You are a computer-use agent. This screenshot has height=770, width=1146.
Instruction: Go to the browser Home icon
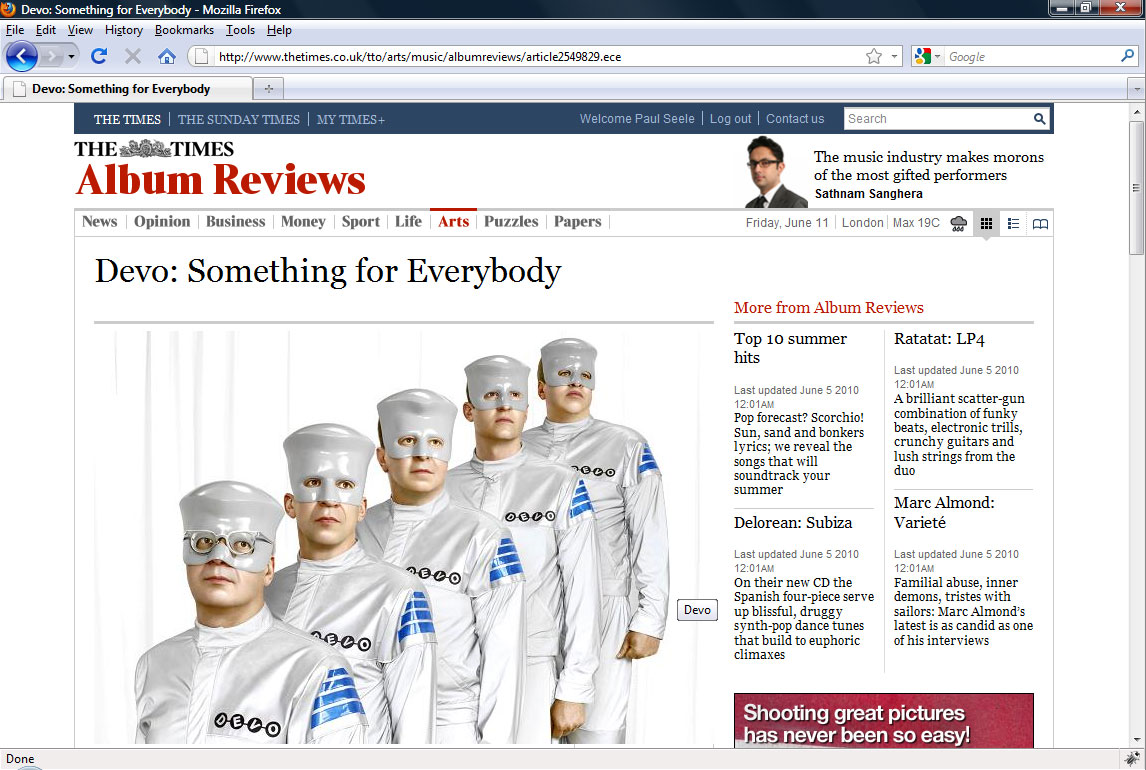point(167,56)
